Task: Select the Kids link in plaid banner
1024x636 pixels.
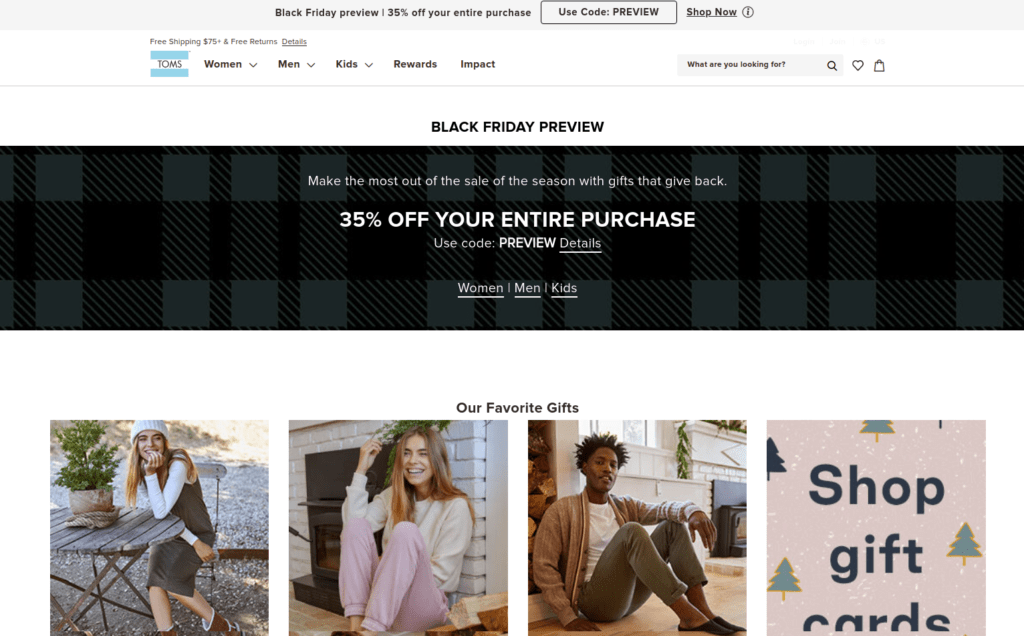Action: pyautogui.click(x=564, y=288)
